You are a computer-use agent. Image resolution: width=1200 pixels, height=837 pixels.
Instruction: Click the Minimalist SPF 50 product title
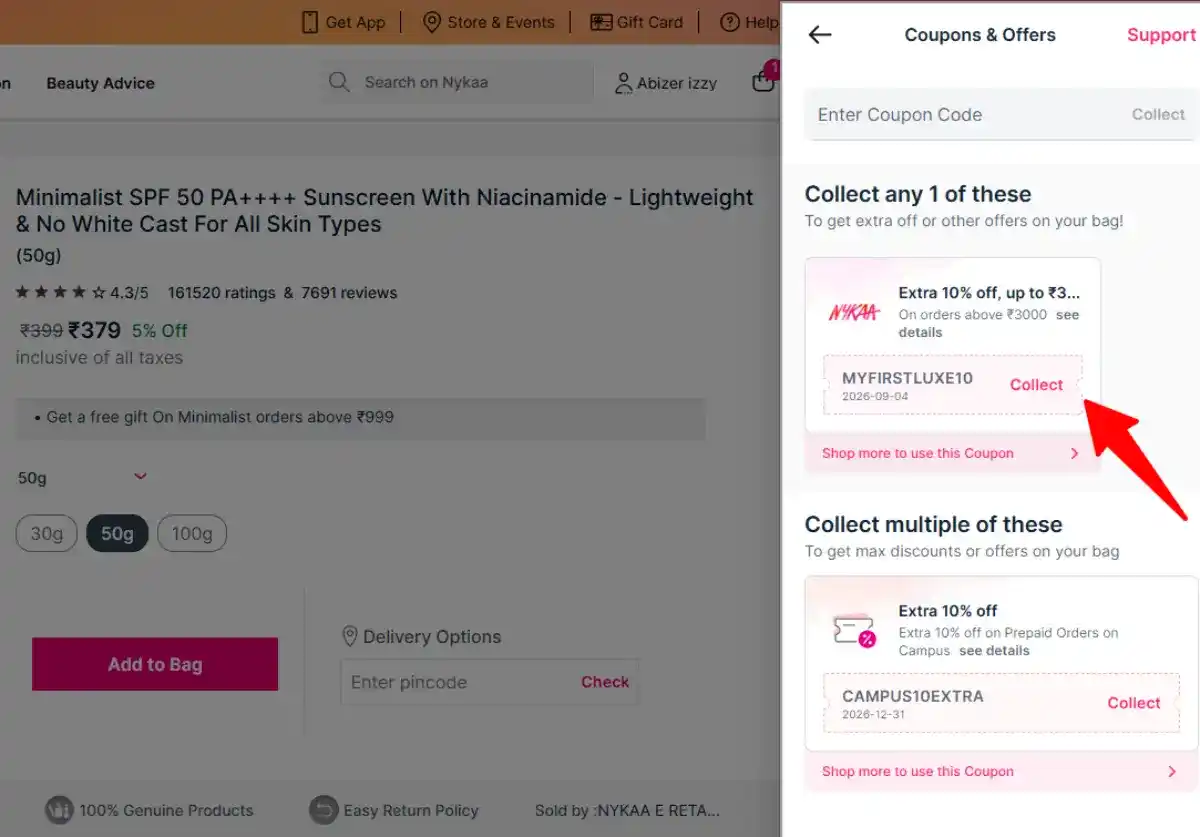[x=385, y=210]
